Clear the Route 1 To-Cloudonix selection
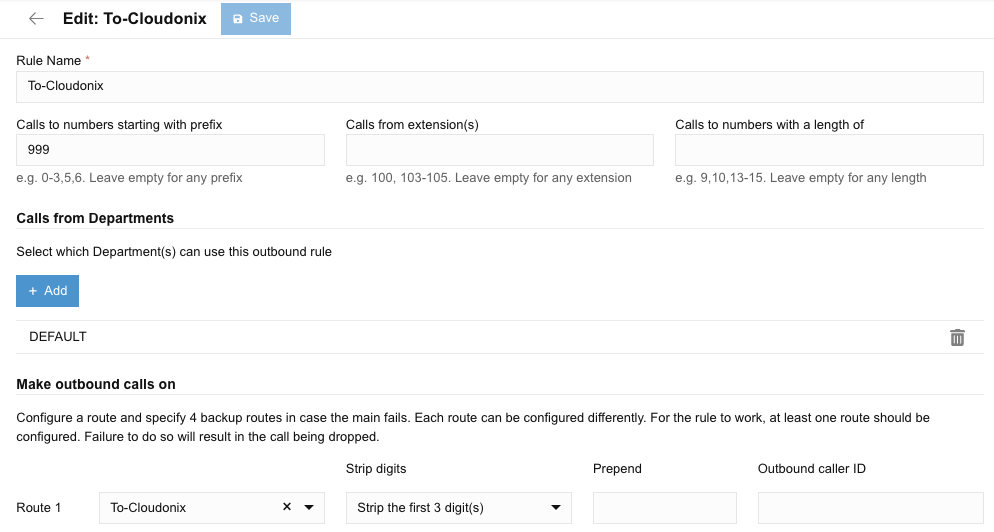This screenshot has width=994, height=532. [287, 507]
